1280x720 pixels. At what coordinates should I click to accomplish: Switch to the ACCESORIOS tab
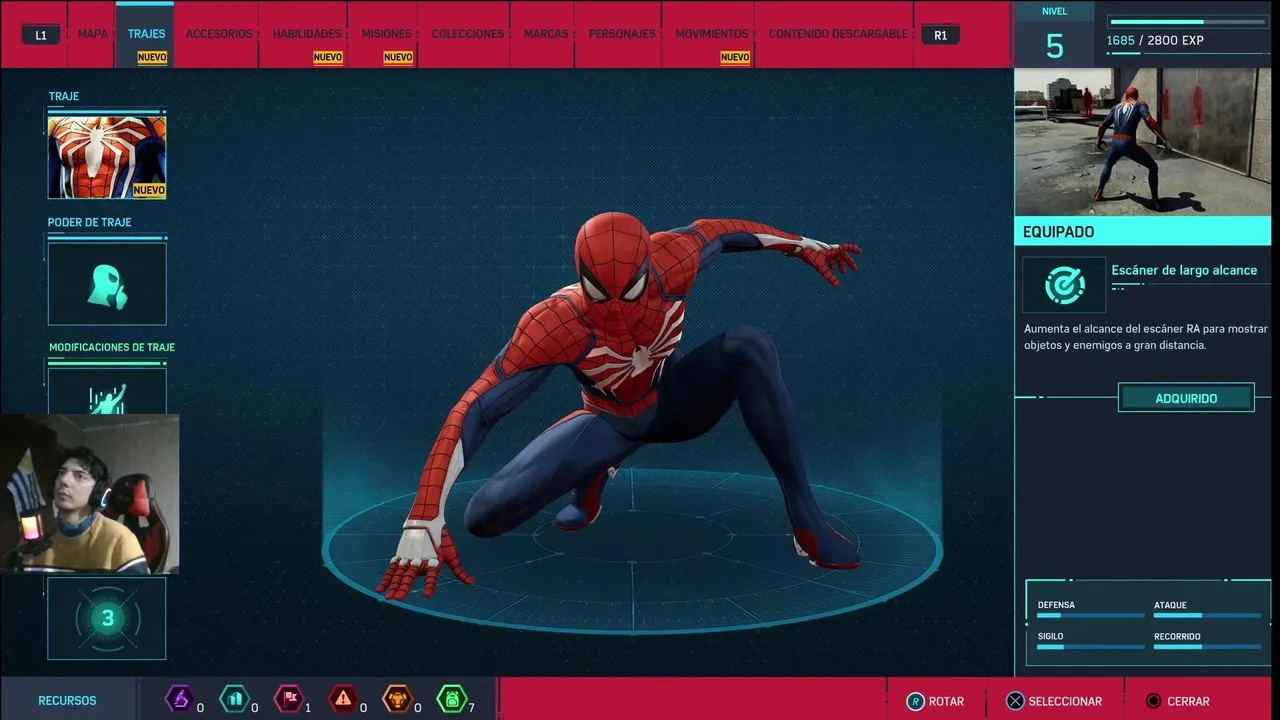[219, 34]
